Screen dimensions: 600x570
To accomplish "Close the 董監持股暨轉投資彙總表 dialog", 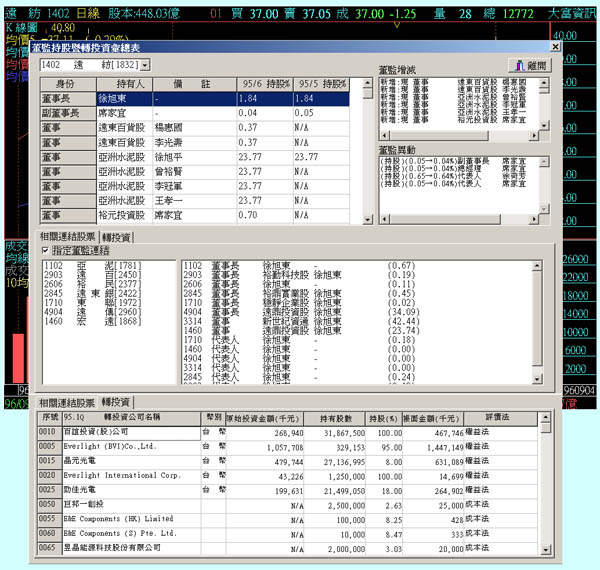I will pos(555,47).
